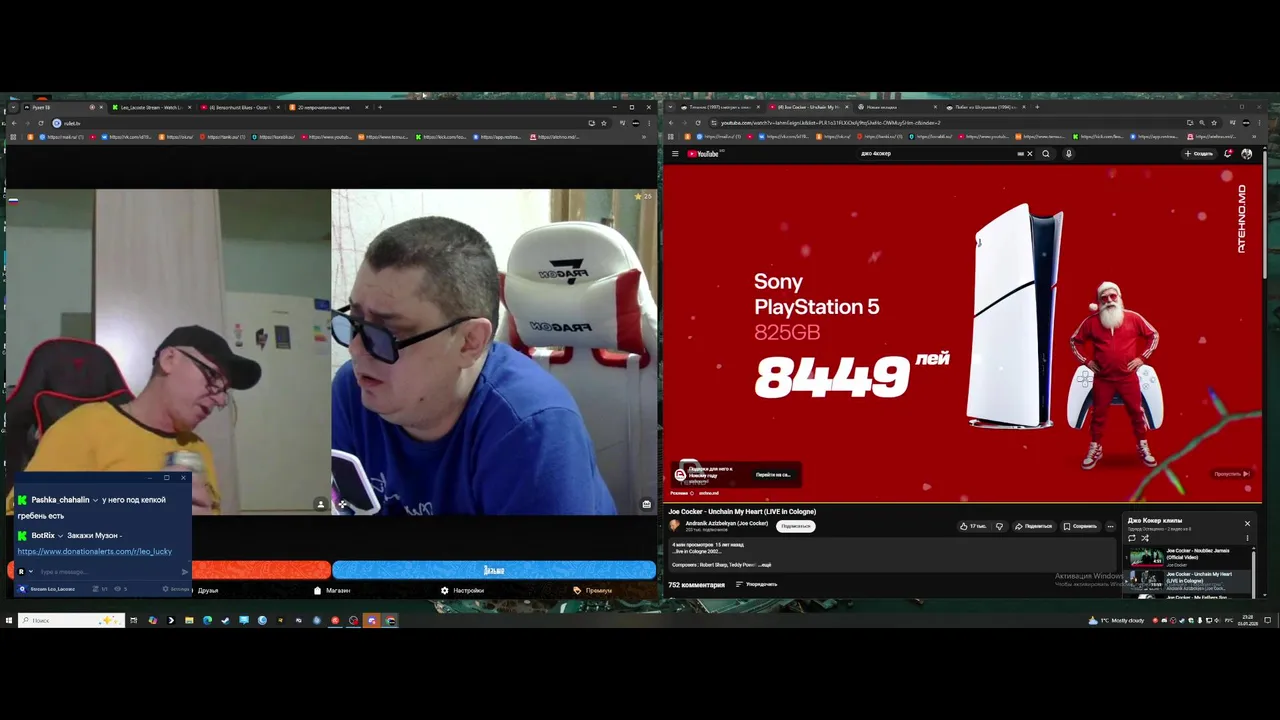Image resolution: width=1280 pixels, height=720 pixels.
Task: Switch to Joe Cocker YouTube browser tab
Action: (x=808, y=107)
